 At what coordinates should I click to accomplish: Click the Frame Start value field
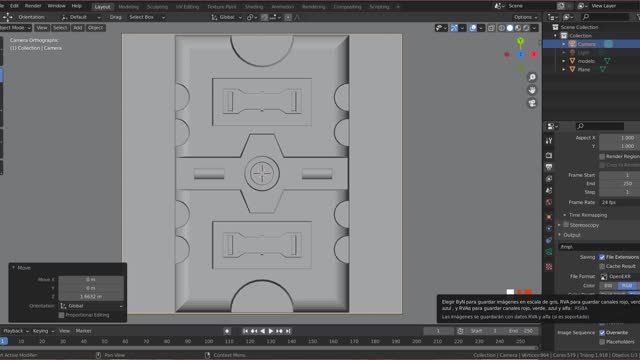(620, 175)
